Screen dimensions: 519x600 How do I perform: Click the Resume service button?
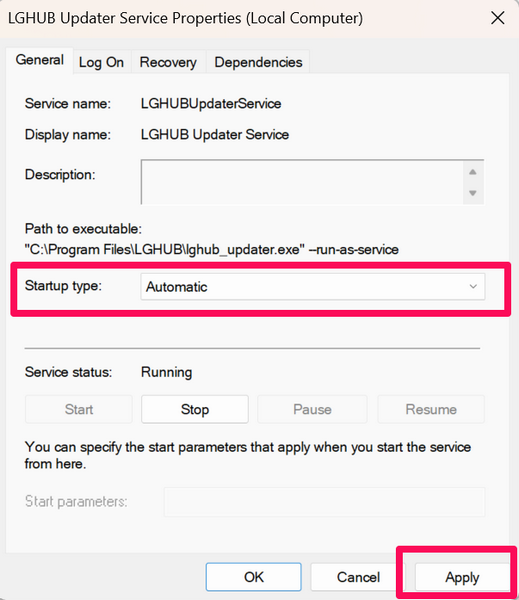(x=431, y=409)
